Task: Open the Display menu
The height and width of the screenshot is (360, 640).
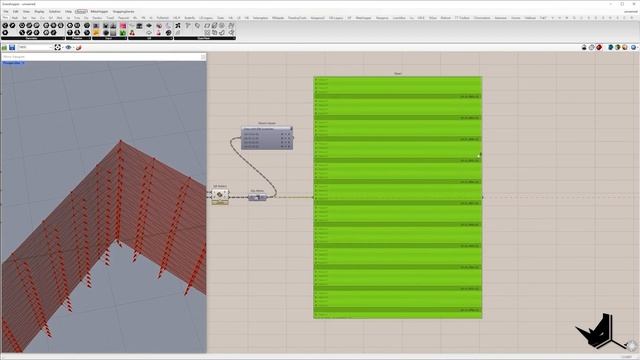Action: [39, 11]
